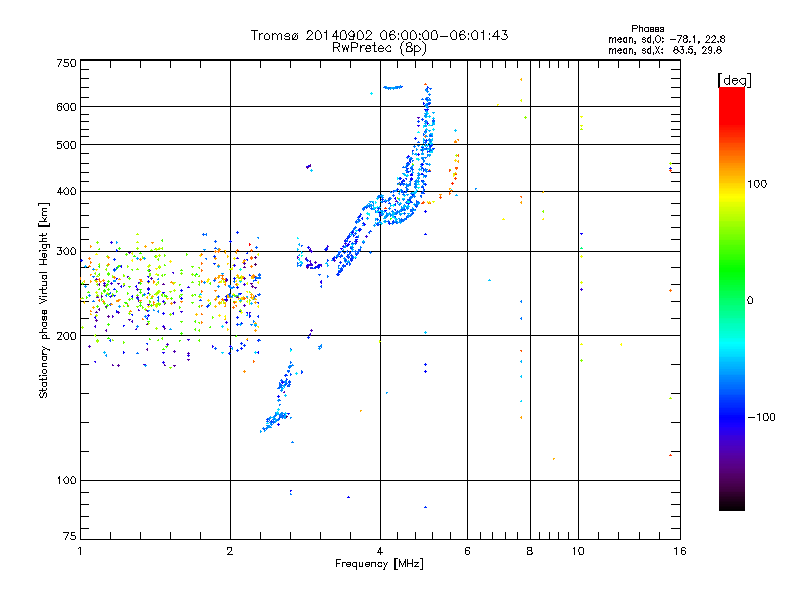The height and width of the screenshot is (600, 800).
Task: Click the subtitle 'RwPretec (8p)'
Action: click(x=379, y=48)
